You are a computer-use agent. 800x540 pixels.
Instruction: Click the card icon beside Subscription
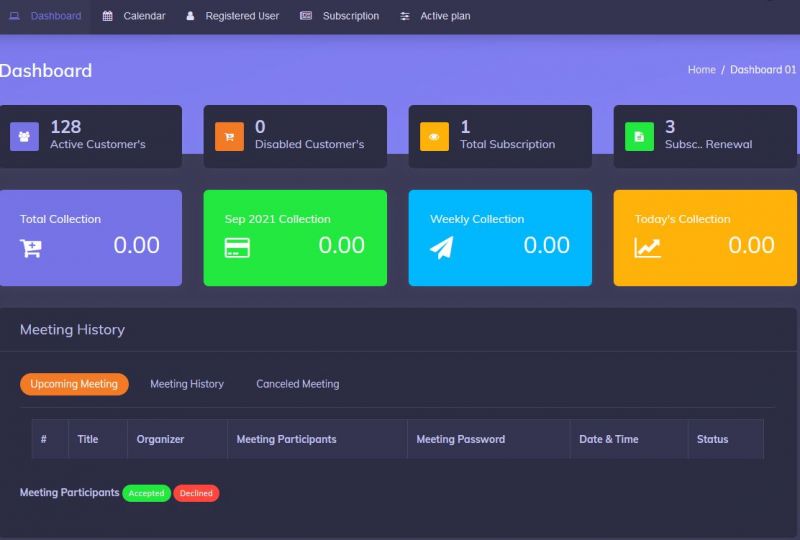pyautogui.click(x=306, y=15)
